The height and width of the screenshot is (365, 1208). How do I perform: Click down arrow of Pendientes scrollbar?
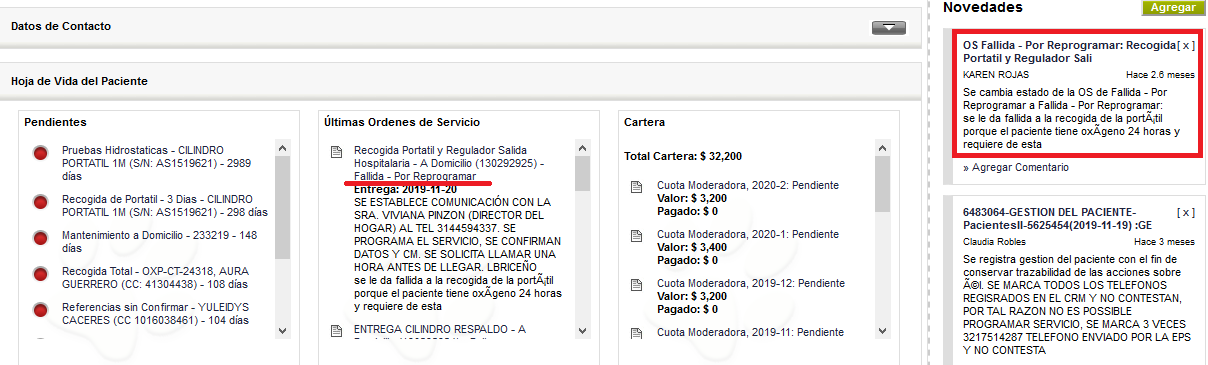282,330
